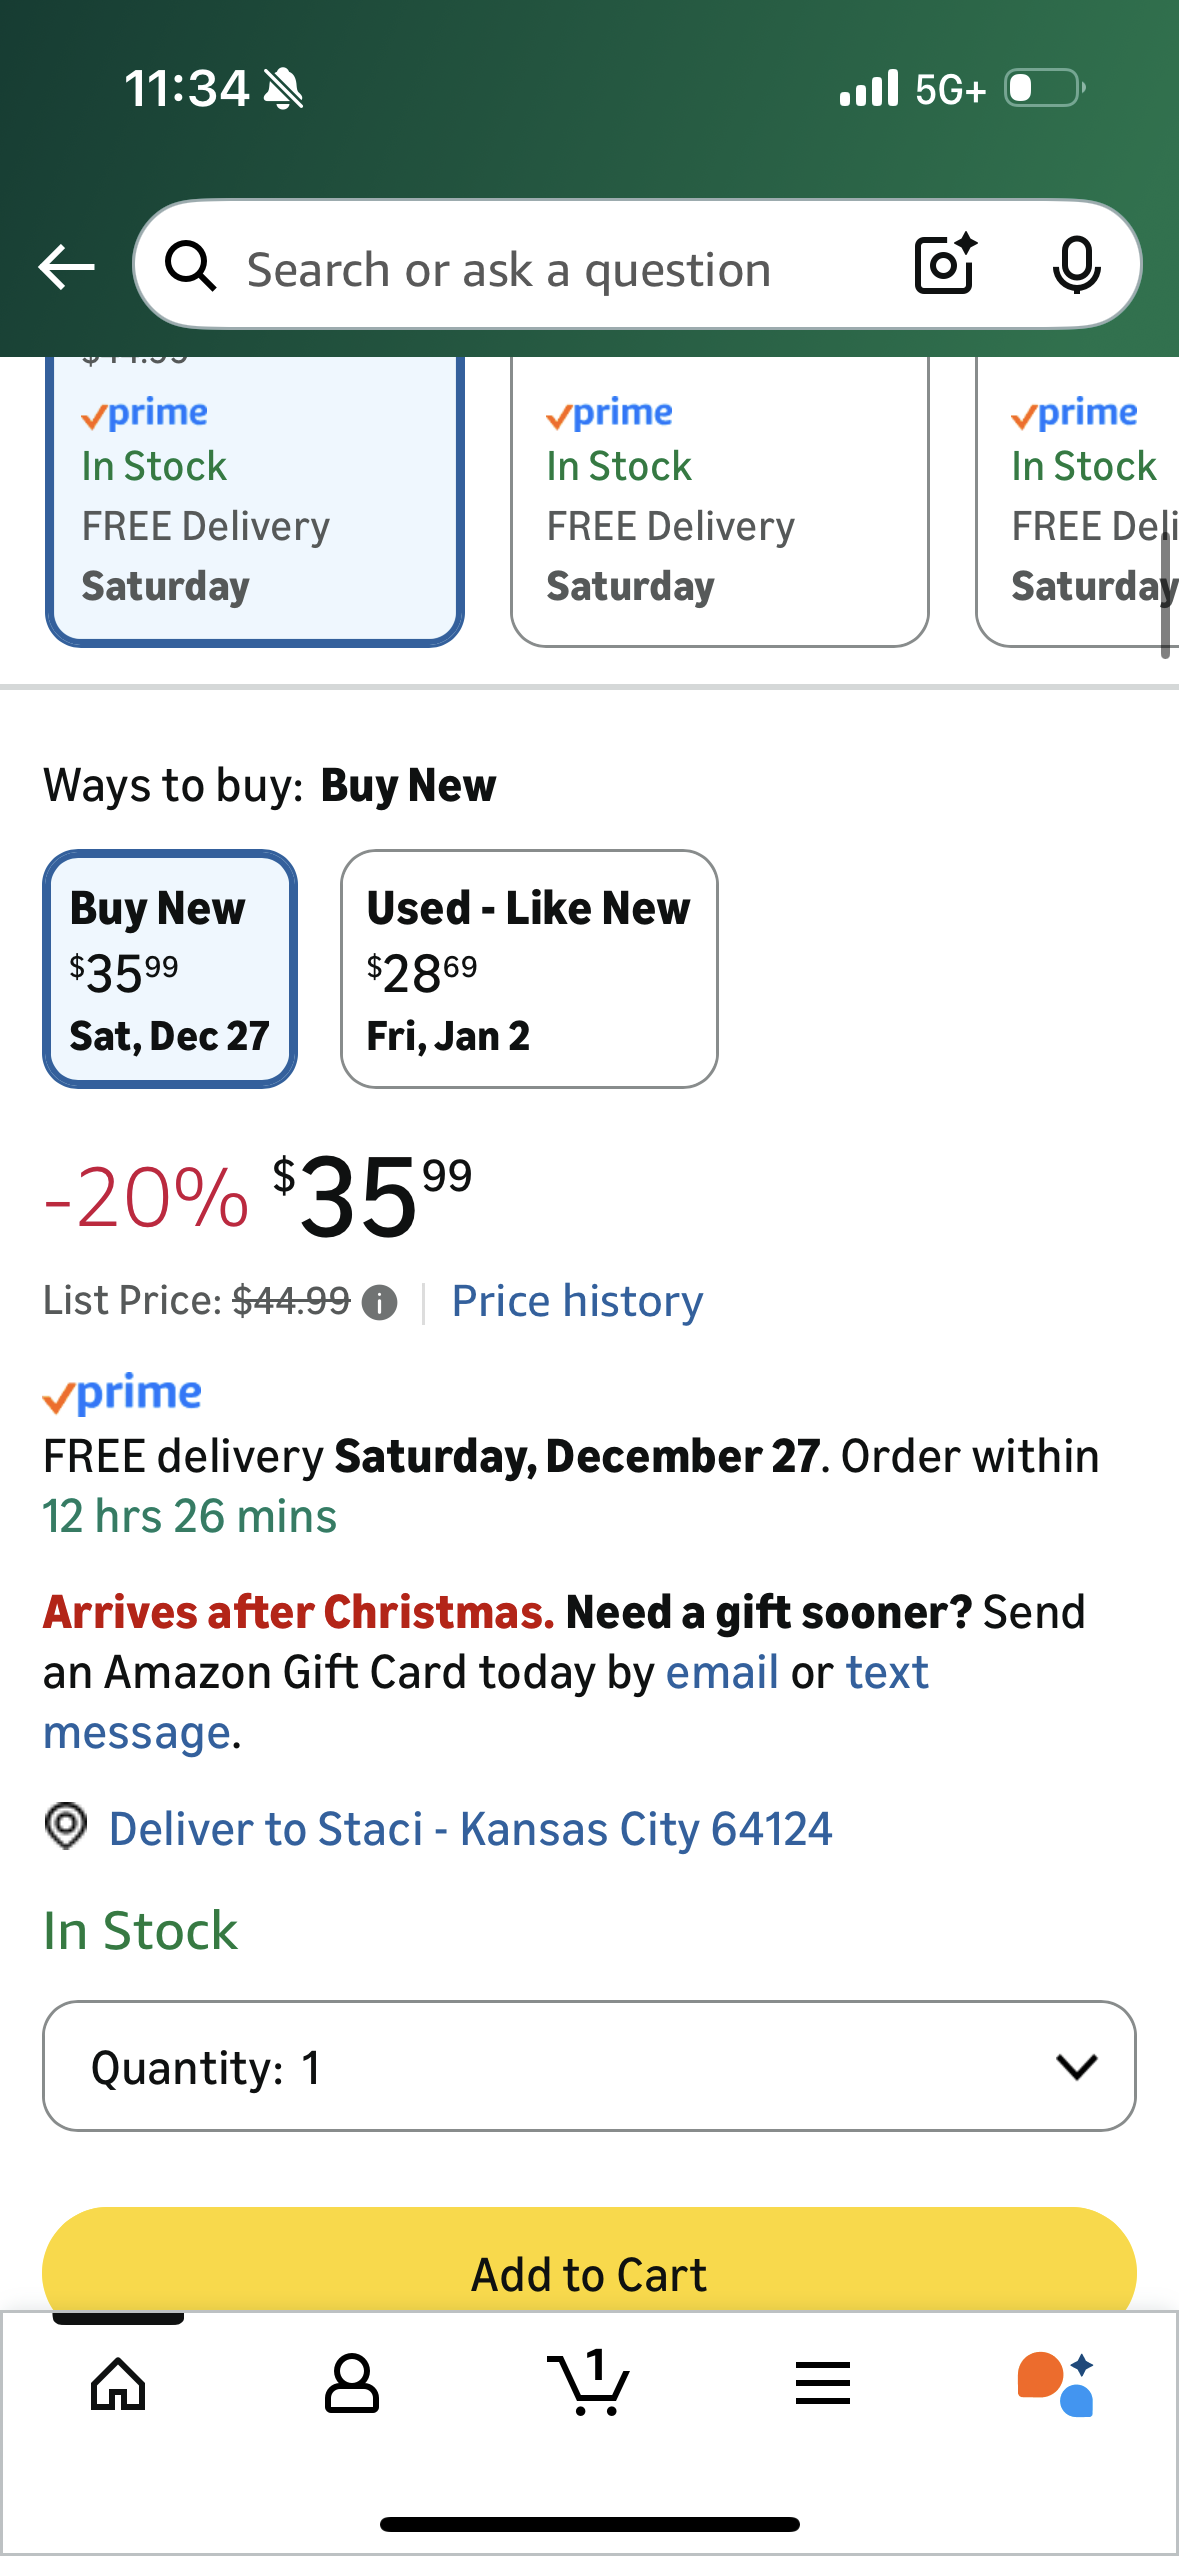Select the Buy New option
Viewport: 1179px width, 2556px height.
[x=170, y=969]
